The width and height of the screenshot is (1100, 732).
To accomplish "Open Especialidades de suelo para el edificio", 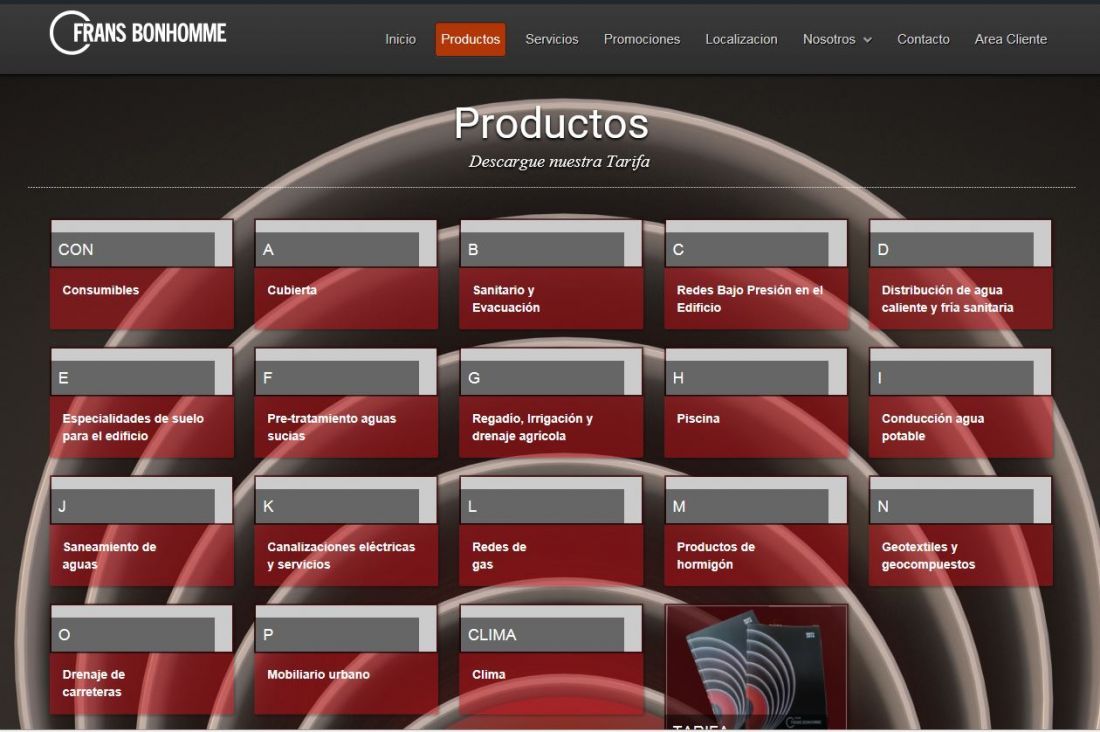I will point(142,403).
